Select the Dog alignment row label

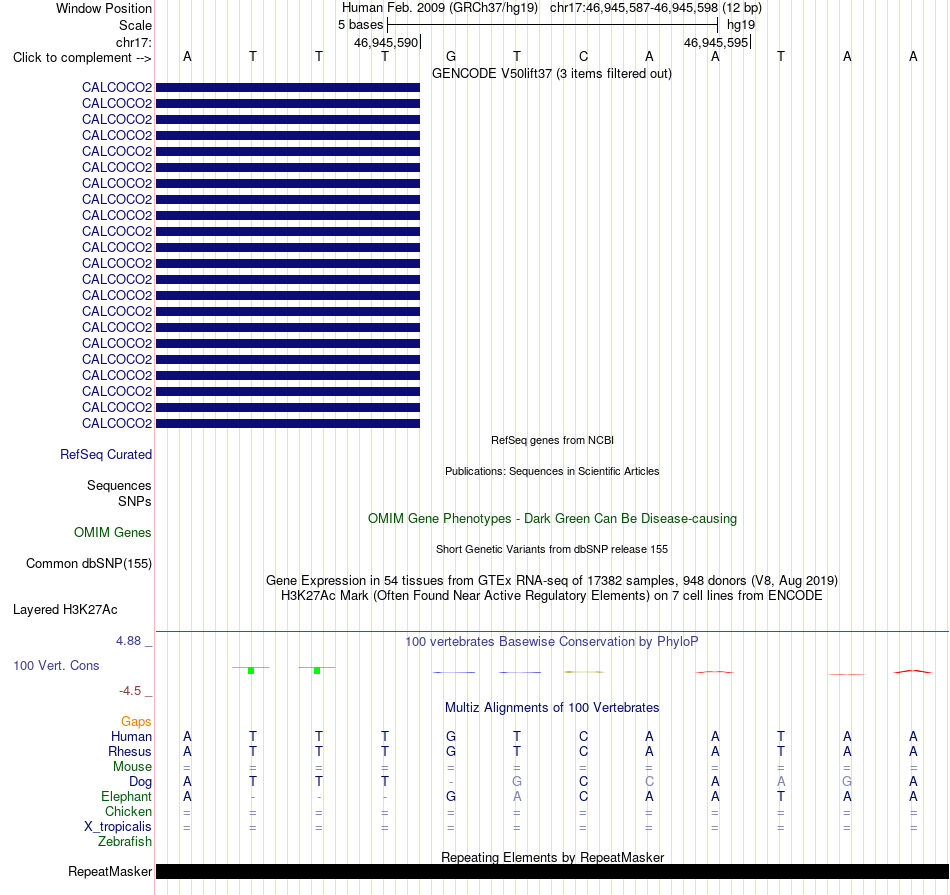(x=141, y=782)
